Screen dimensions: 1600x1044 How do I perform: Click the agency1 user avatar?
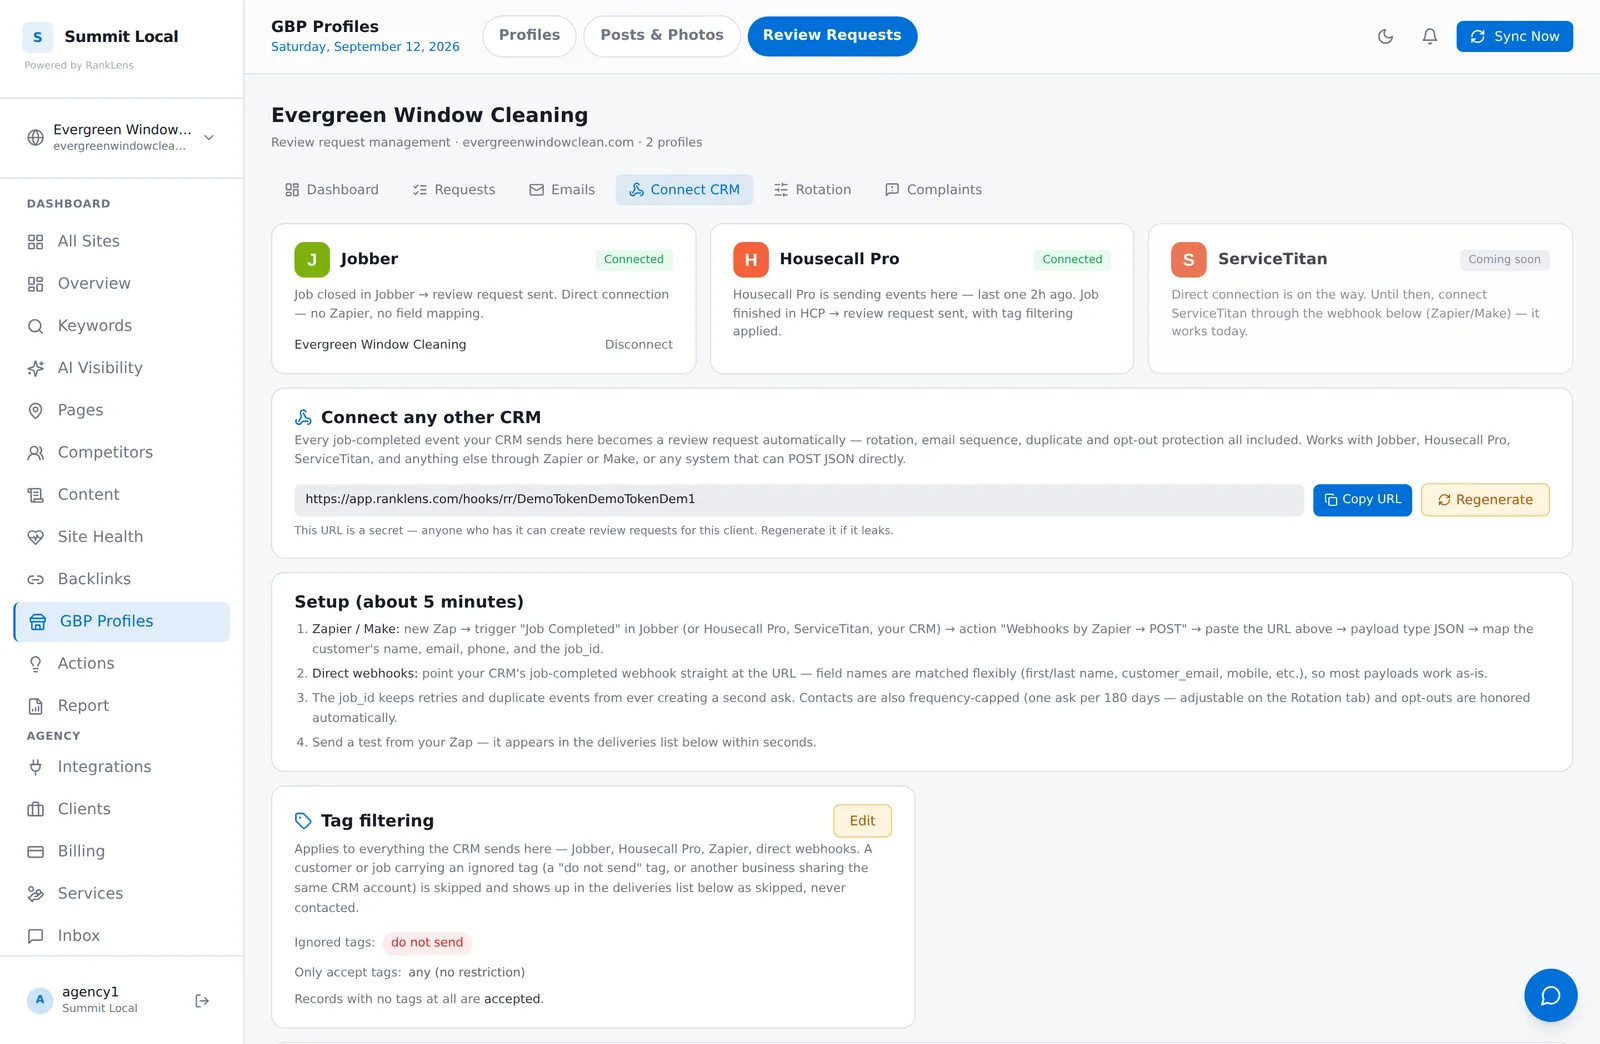tap(40, 1000)
